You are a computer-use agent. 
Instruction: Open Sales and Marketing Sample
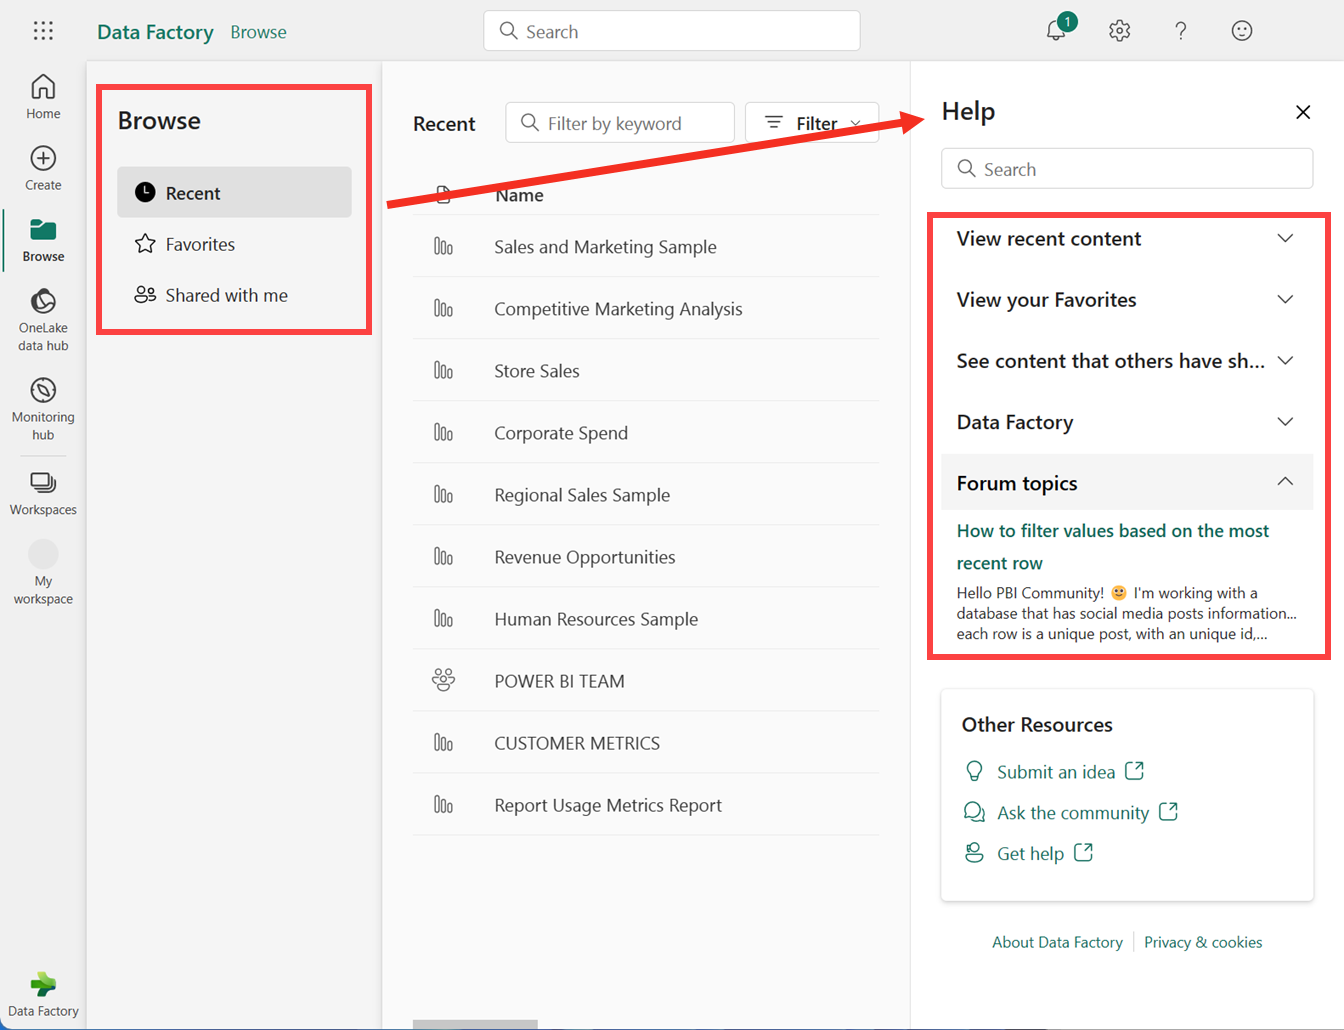tap(605, 247)
